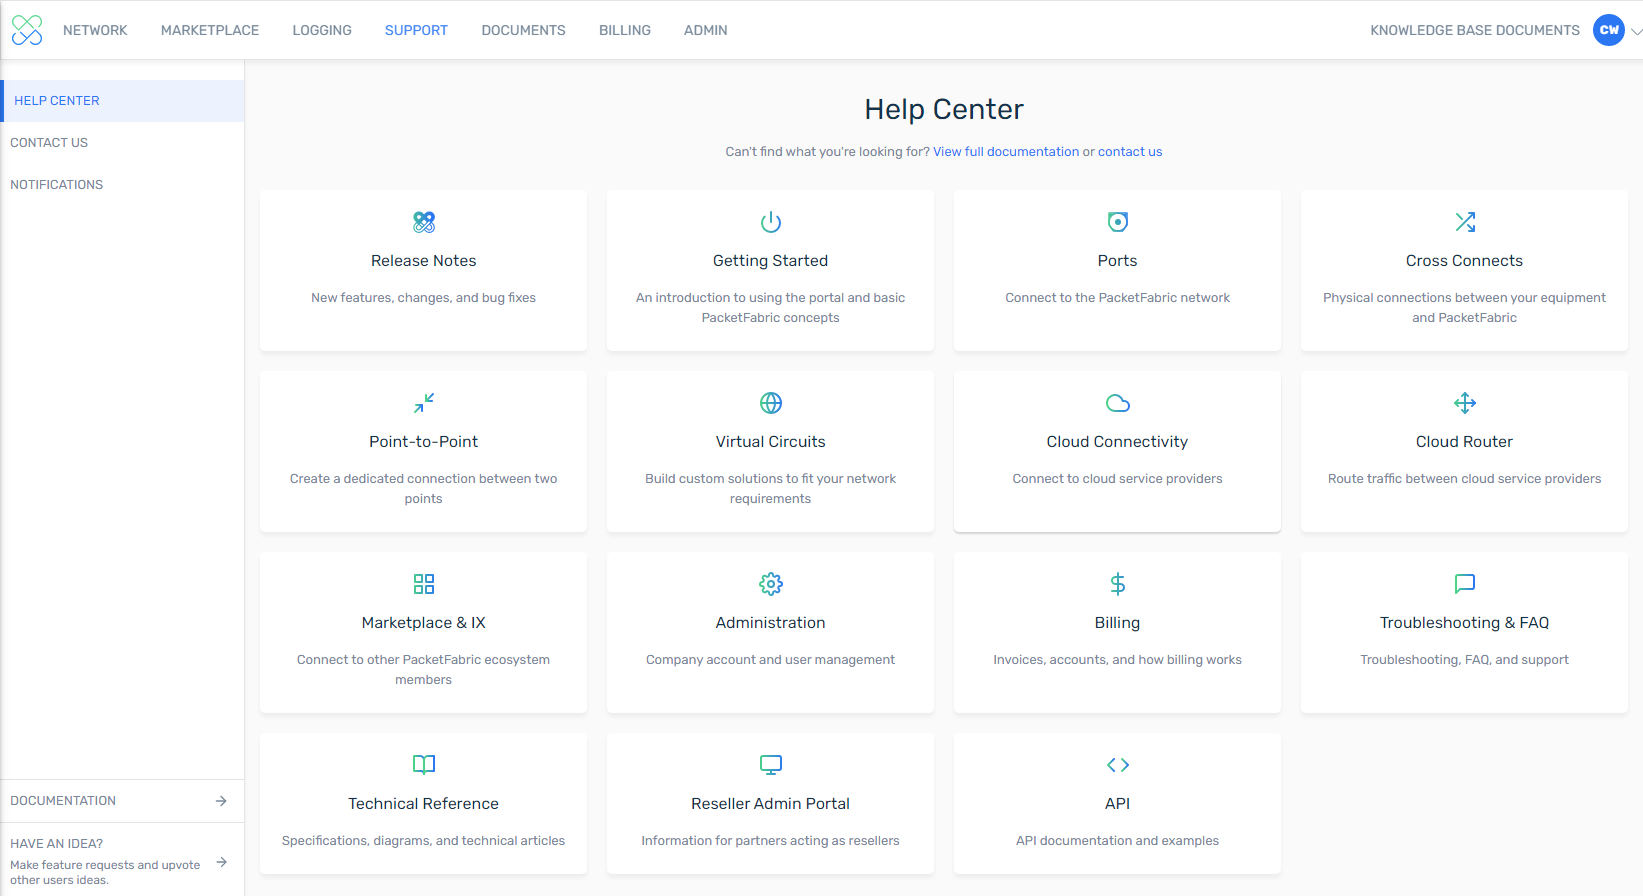The width and height of the screenshot is (1643, 896).
Task: Click the Getting Started power icon
Action: pos(771,222)
